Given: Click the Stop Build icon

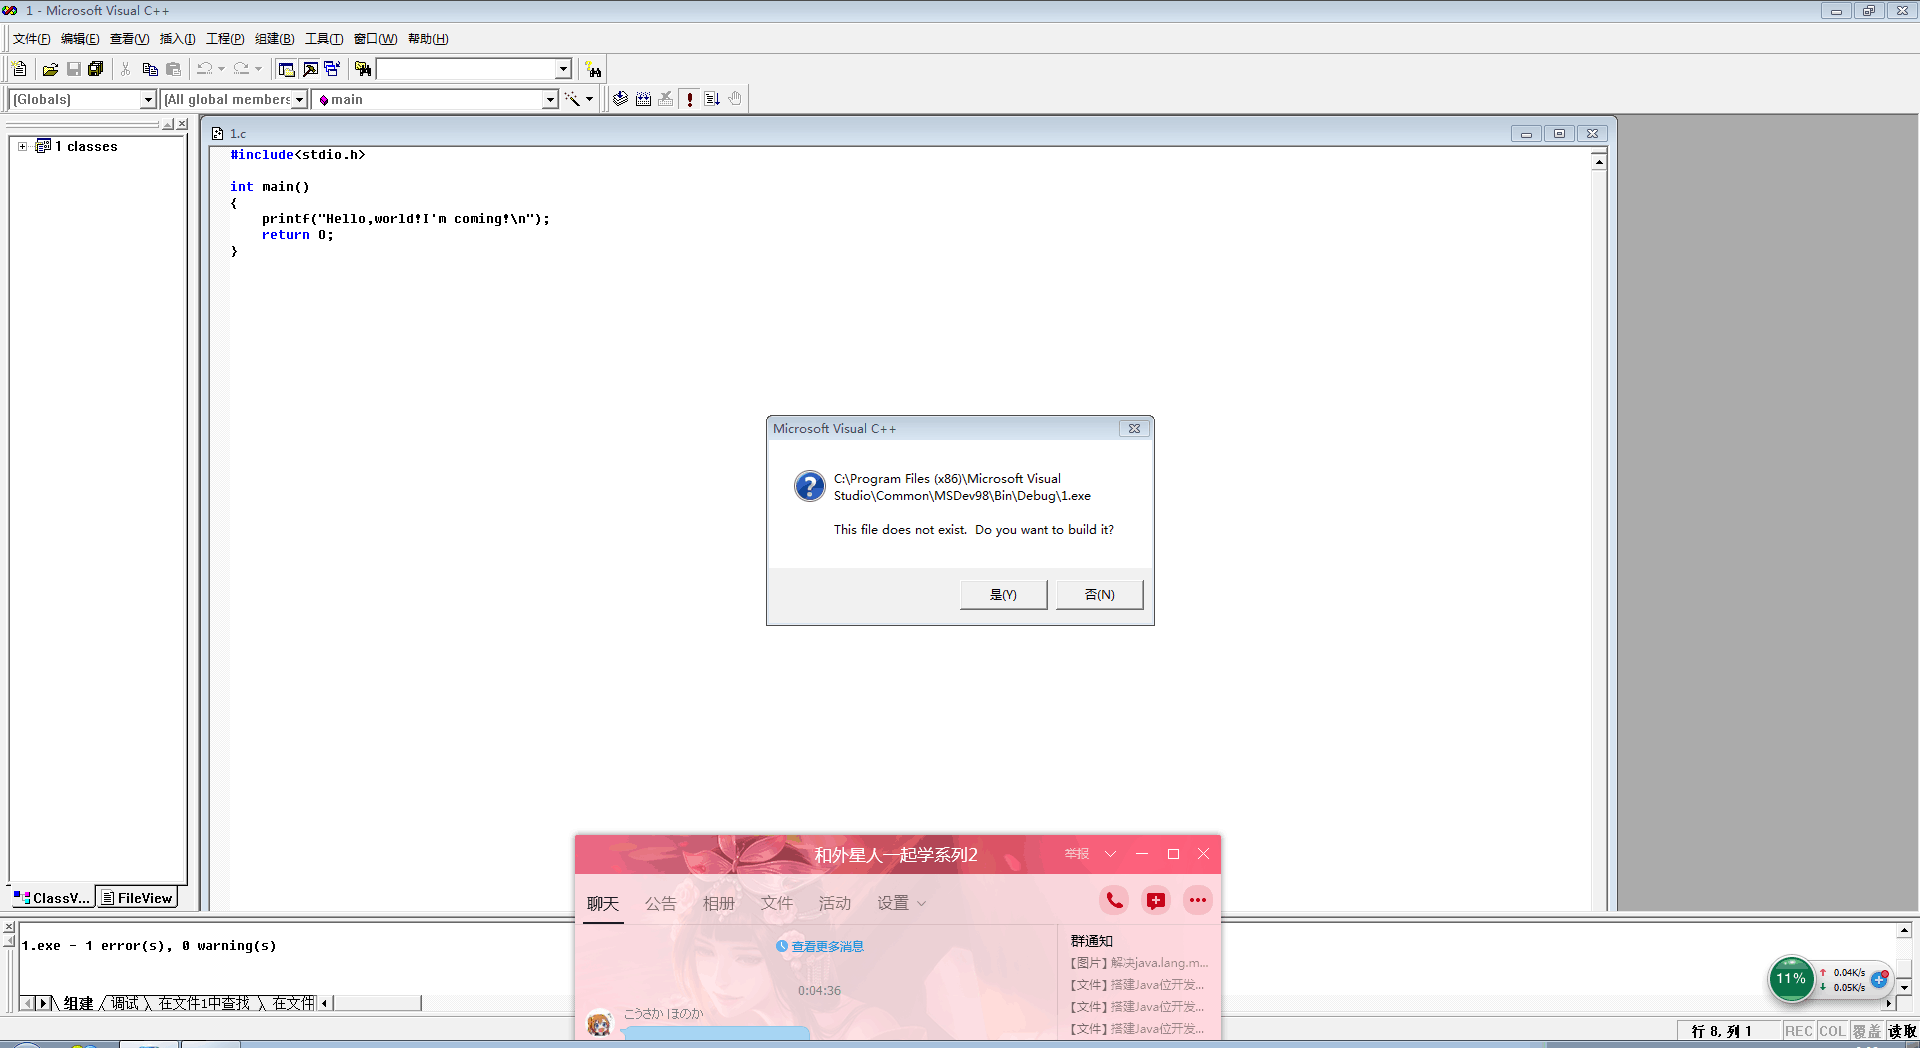Looking at the screenshot, I should 666,99.
